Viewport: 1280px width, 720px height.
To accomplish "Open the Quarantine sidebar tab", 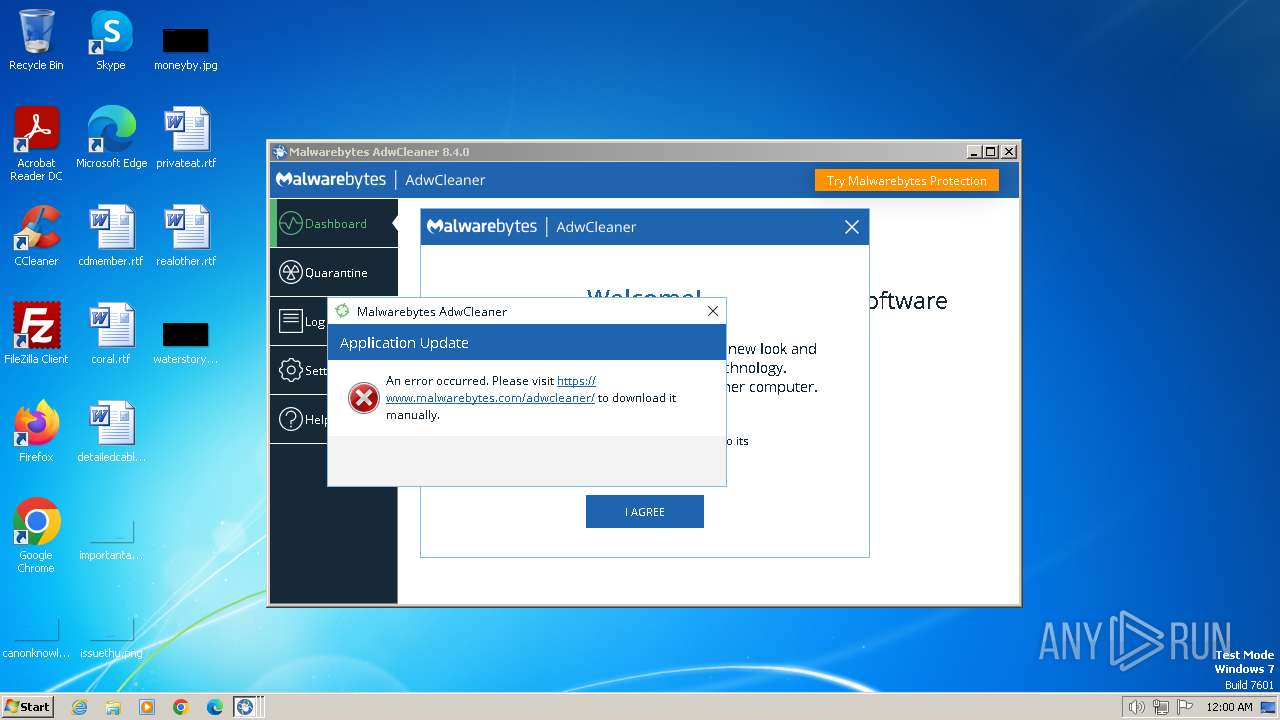I will tap(334, 272).
